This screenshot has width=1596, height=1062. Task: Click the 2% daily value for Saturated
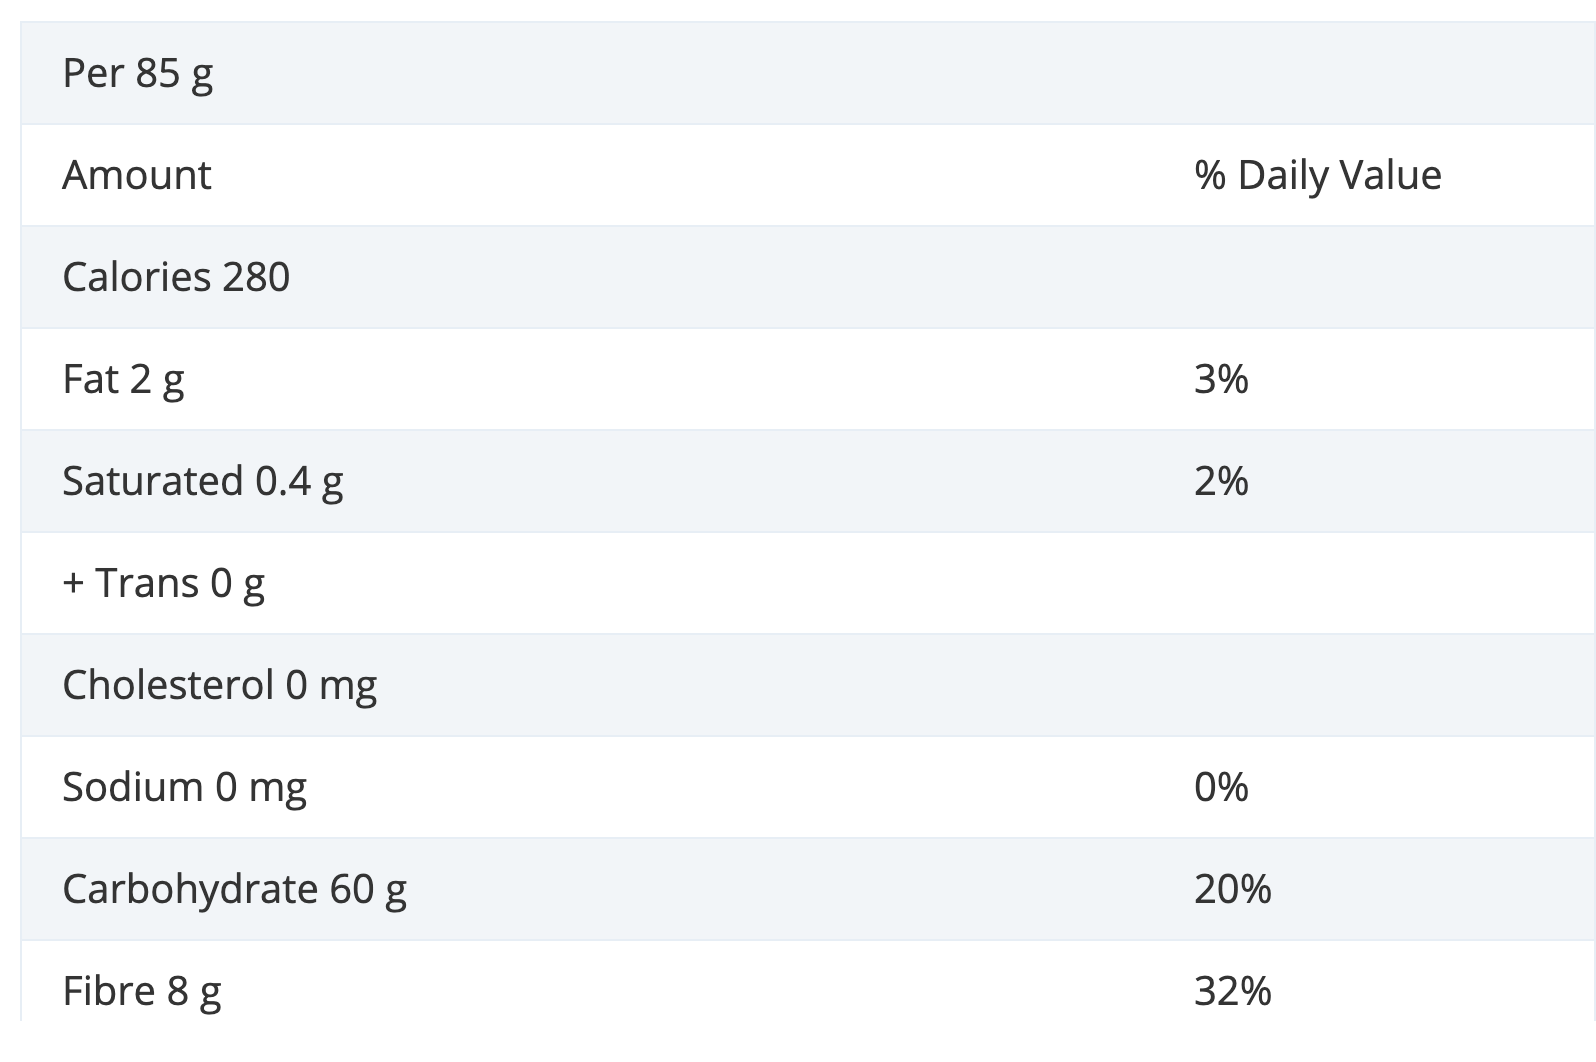coord(1221,482)
